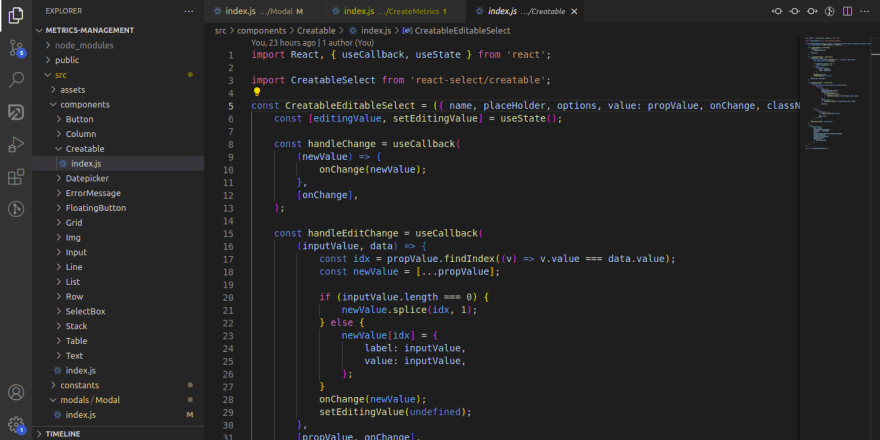The width and height of the screenshot is (880, 440).
Task: Expand the TIMELINE section
Action: pos(119,434)
